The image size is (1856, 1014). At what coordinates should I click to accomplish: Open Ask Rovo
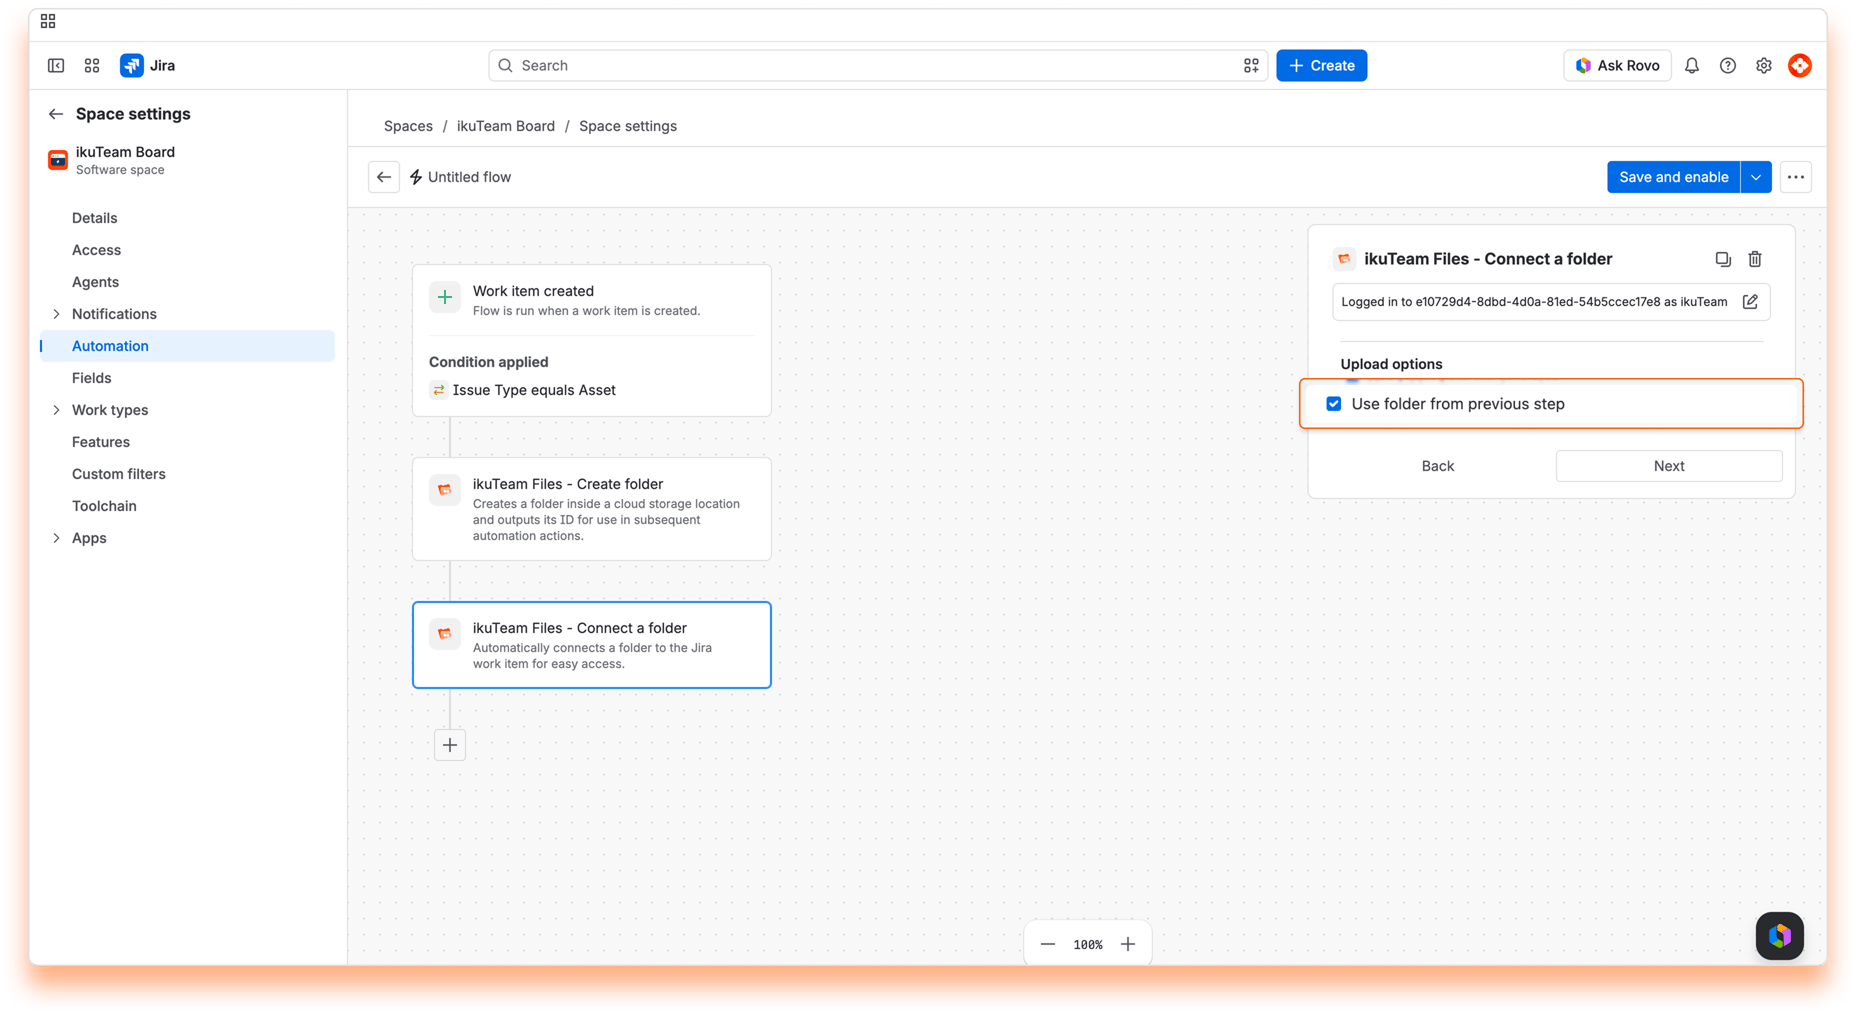point(1617,66)
